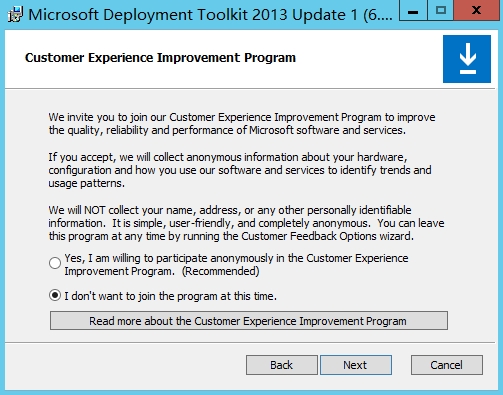Cancel the installation wizard

pyautogui.click(x=447, y=365)
